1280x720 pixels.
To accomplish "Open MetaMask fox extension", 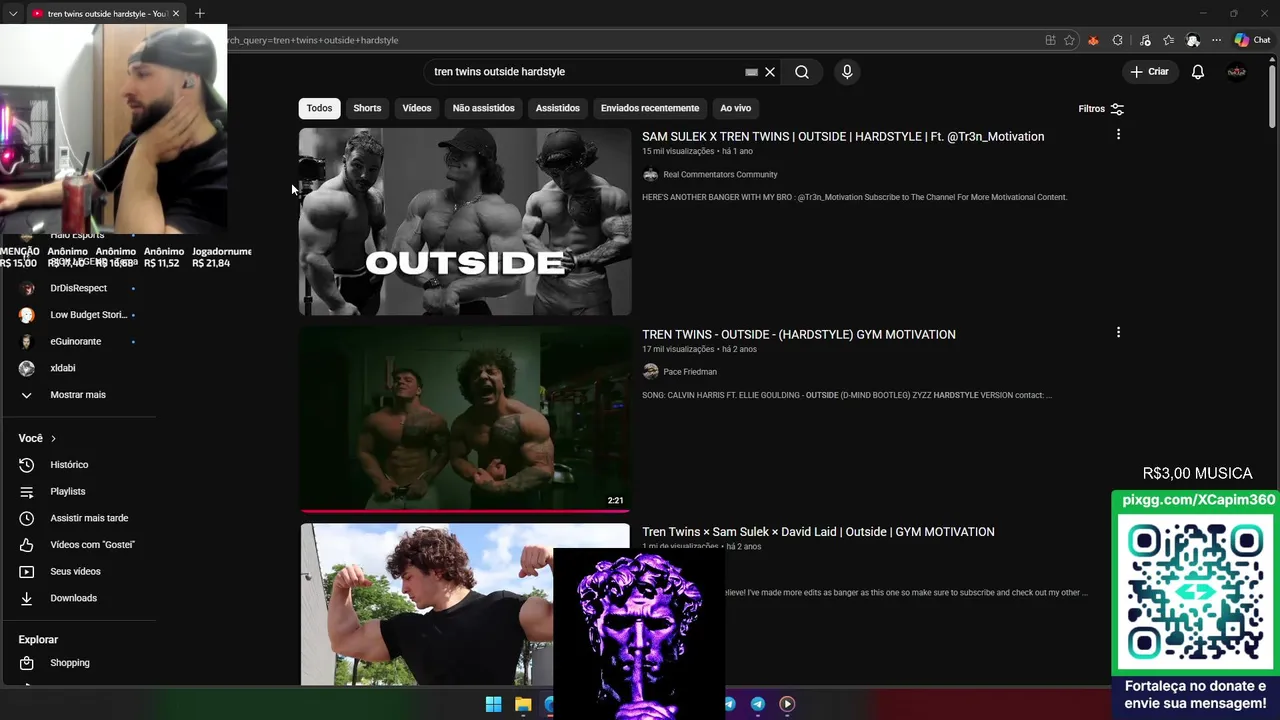I will (x=1093, y=40).
